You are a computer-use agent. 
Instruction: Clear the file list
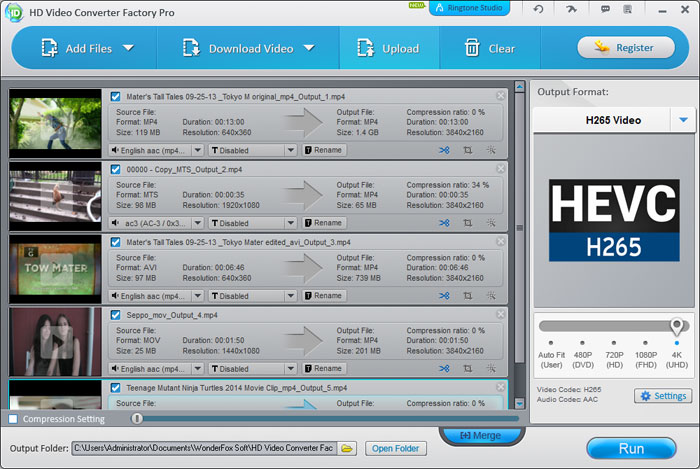(x=490, y=48)
